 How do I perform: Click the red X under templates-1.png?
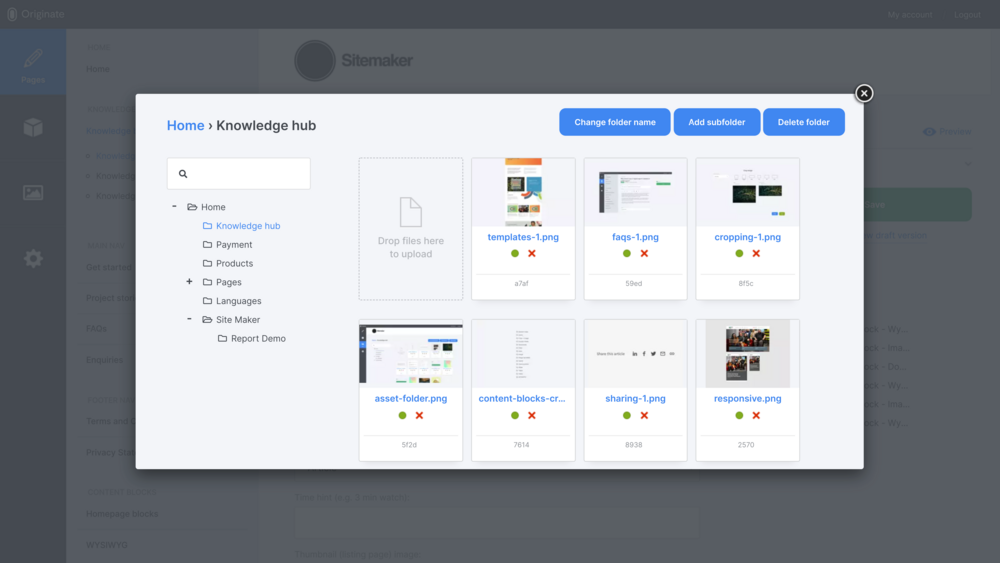click(532, 254)
